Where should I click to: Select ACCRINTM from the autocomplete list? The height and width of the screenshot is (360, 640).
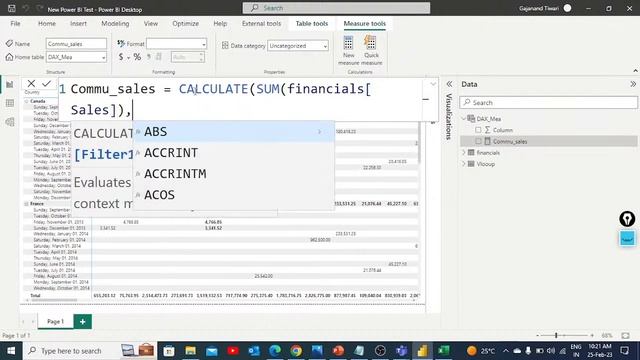point(233,174)
